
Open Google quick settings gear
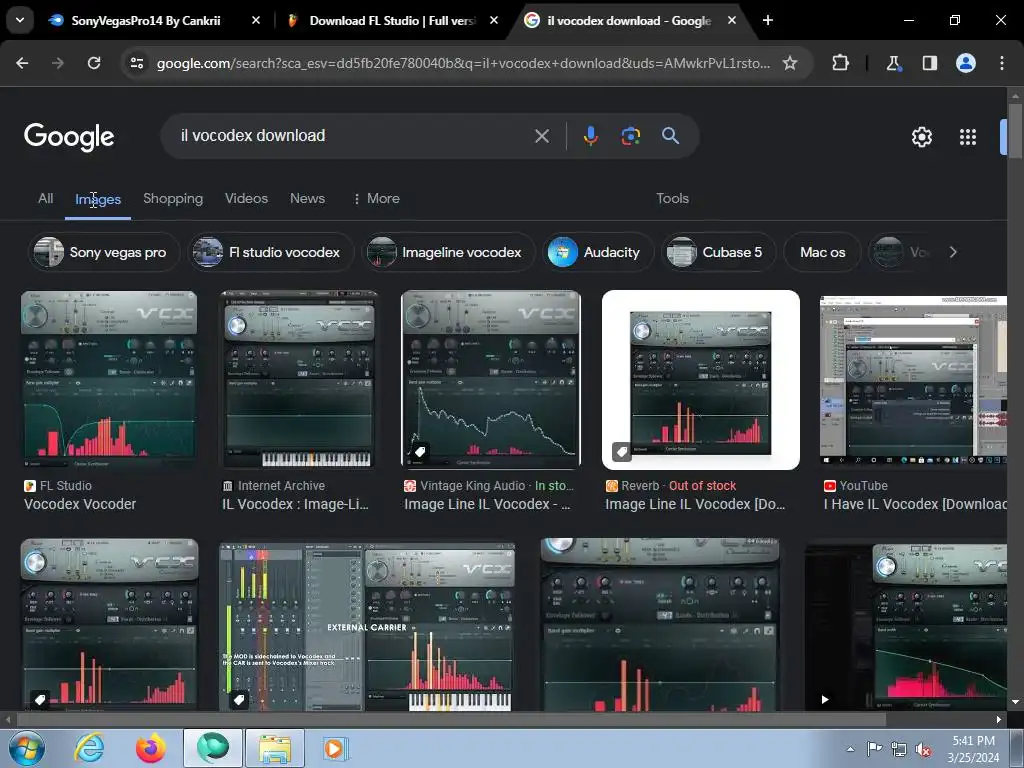tap(921, 137)
